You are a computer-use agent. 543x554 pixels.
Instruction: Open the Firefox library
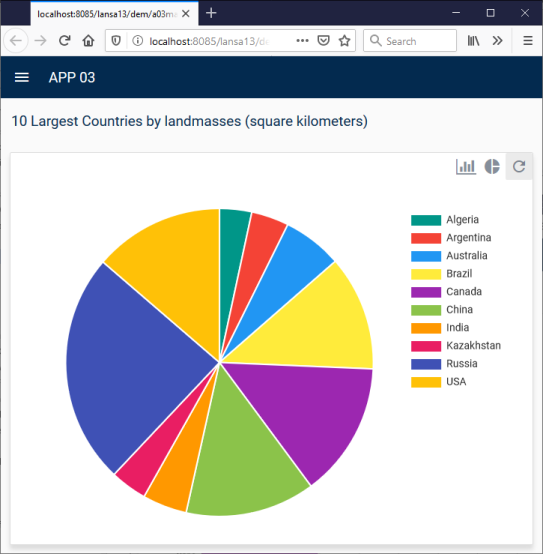tap(473, 41)
